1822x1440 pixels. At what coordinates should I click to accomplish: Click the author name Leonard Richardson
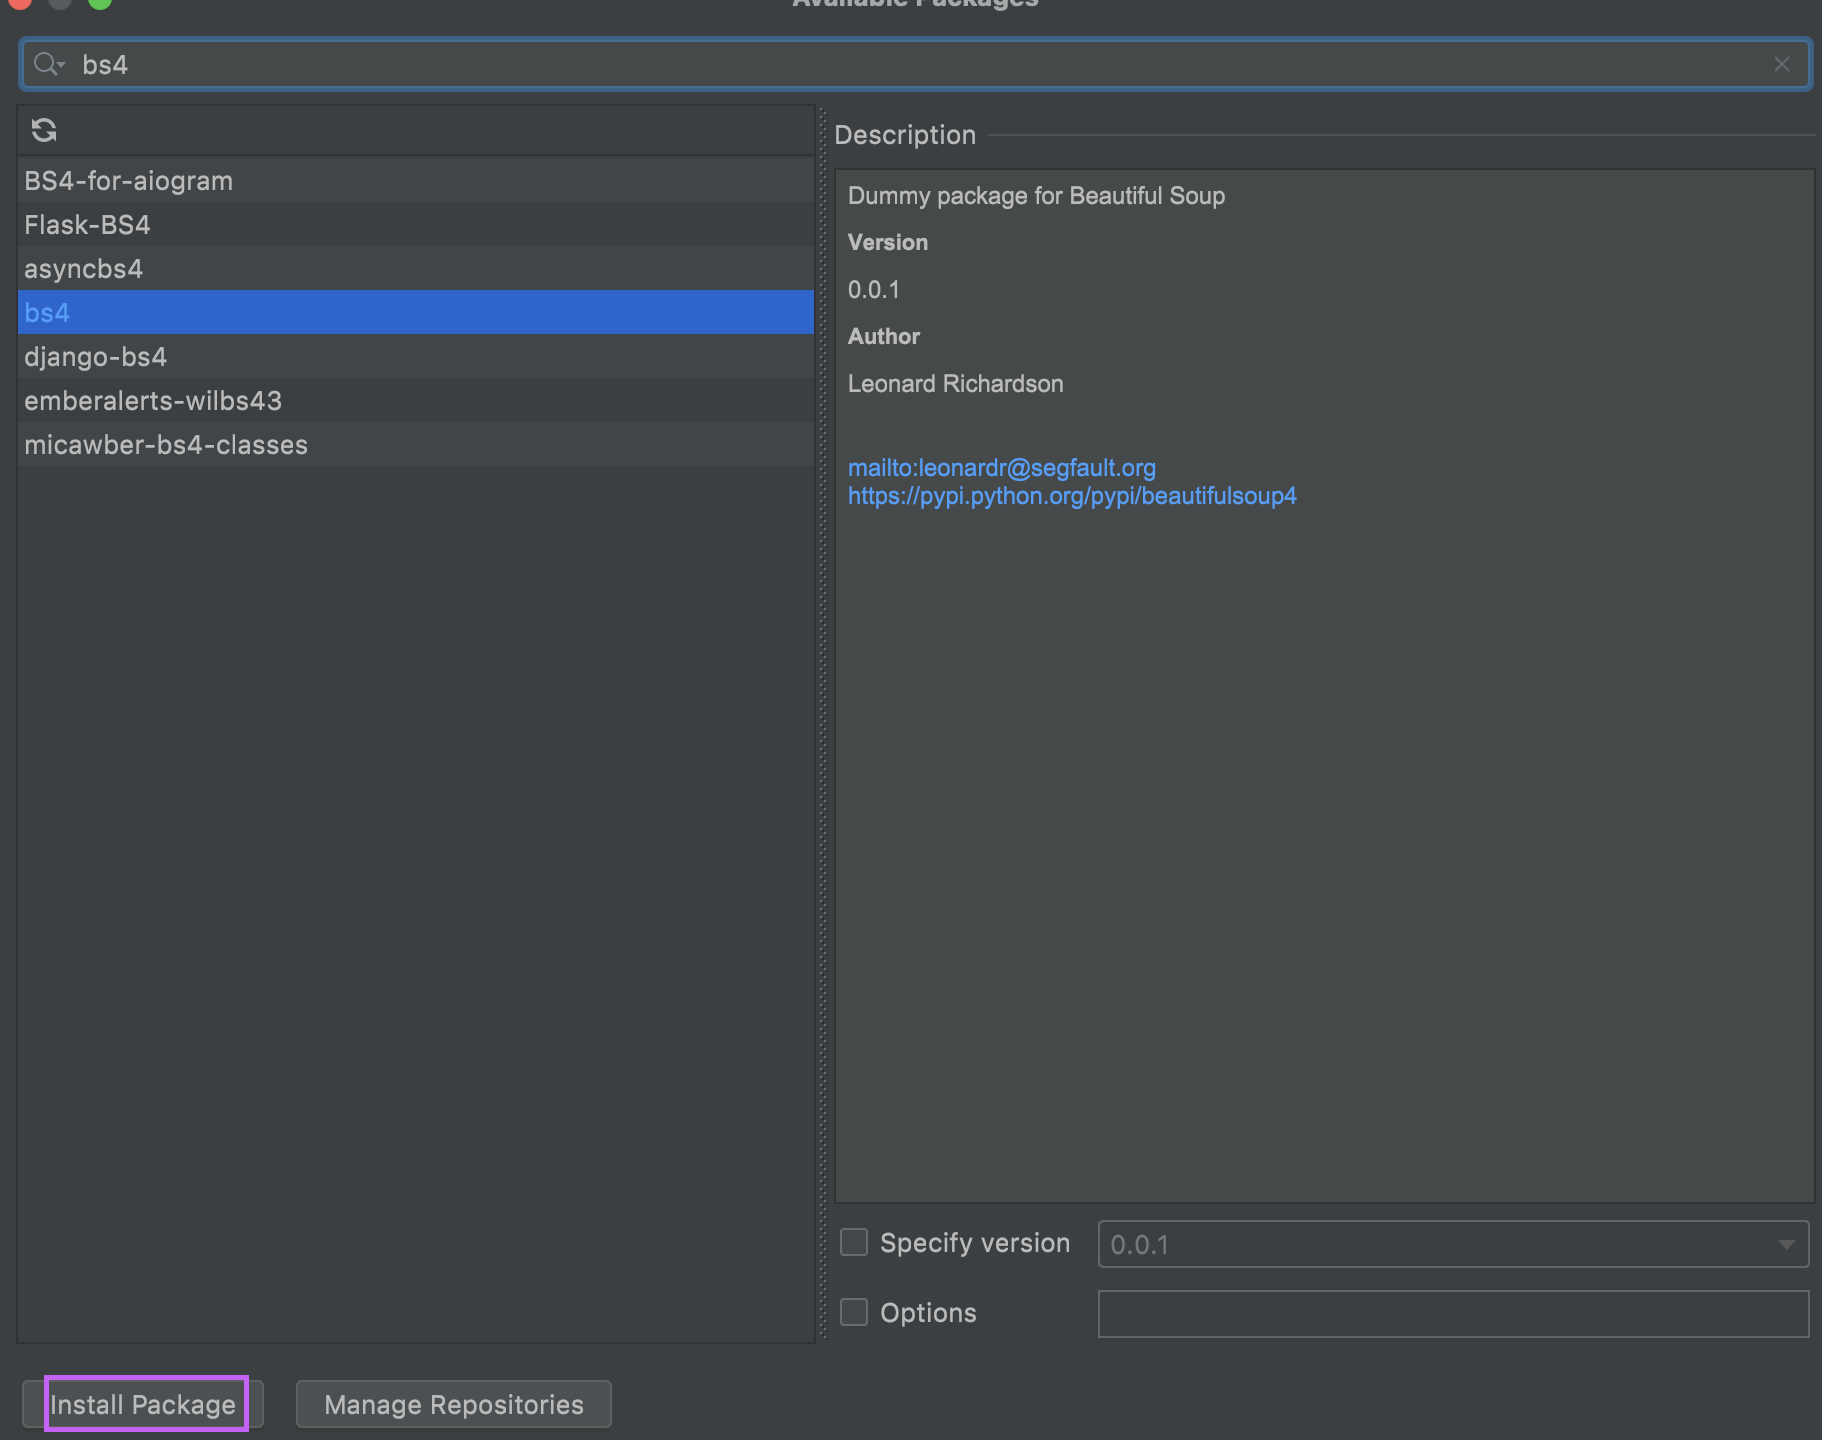click(955, 384)
